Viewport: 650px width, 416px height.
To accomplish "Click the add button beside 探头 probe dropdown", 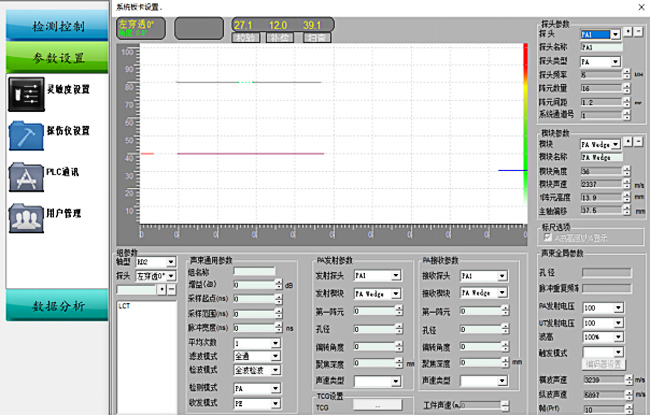I will pos(626,32).
